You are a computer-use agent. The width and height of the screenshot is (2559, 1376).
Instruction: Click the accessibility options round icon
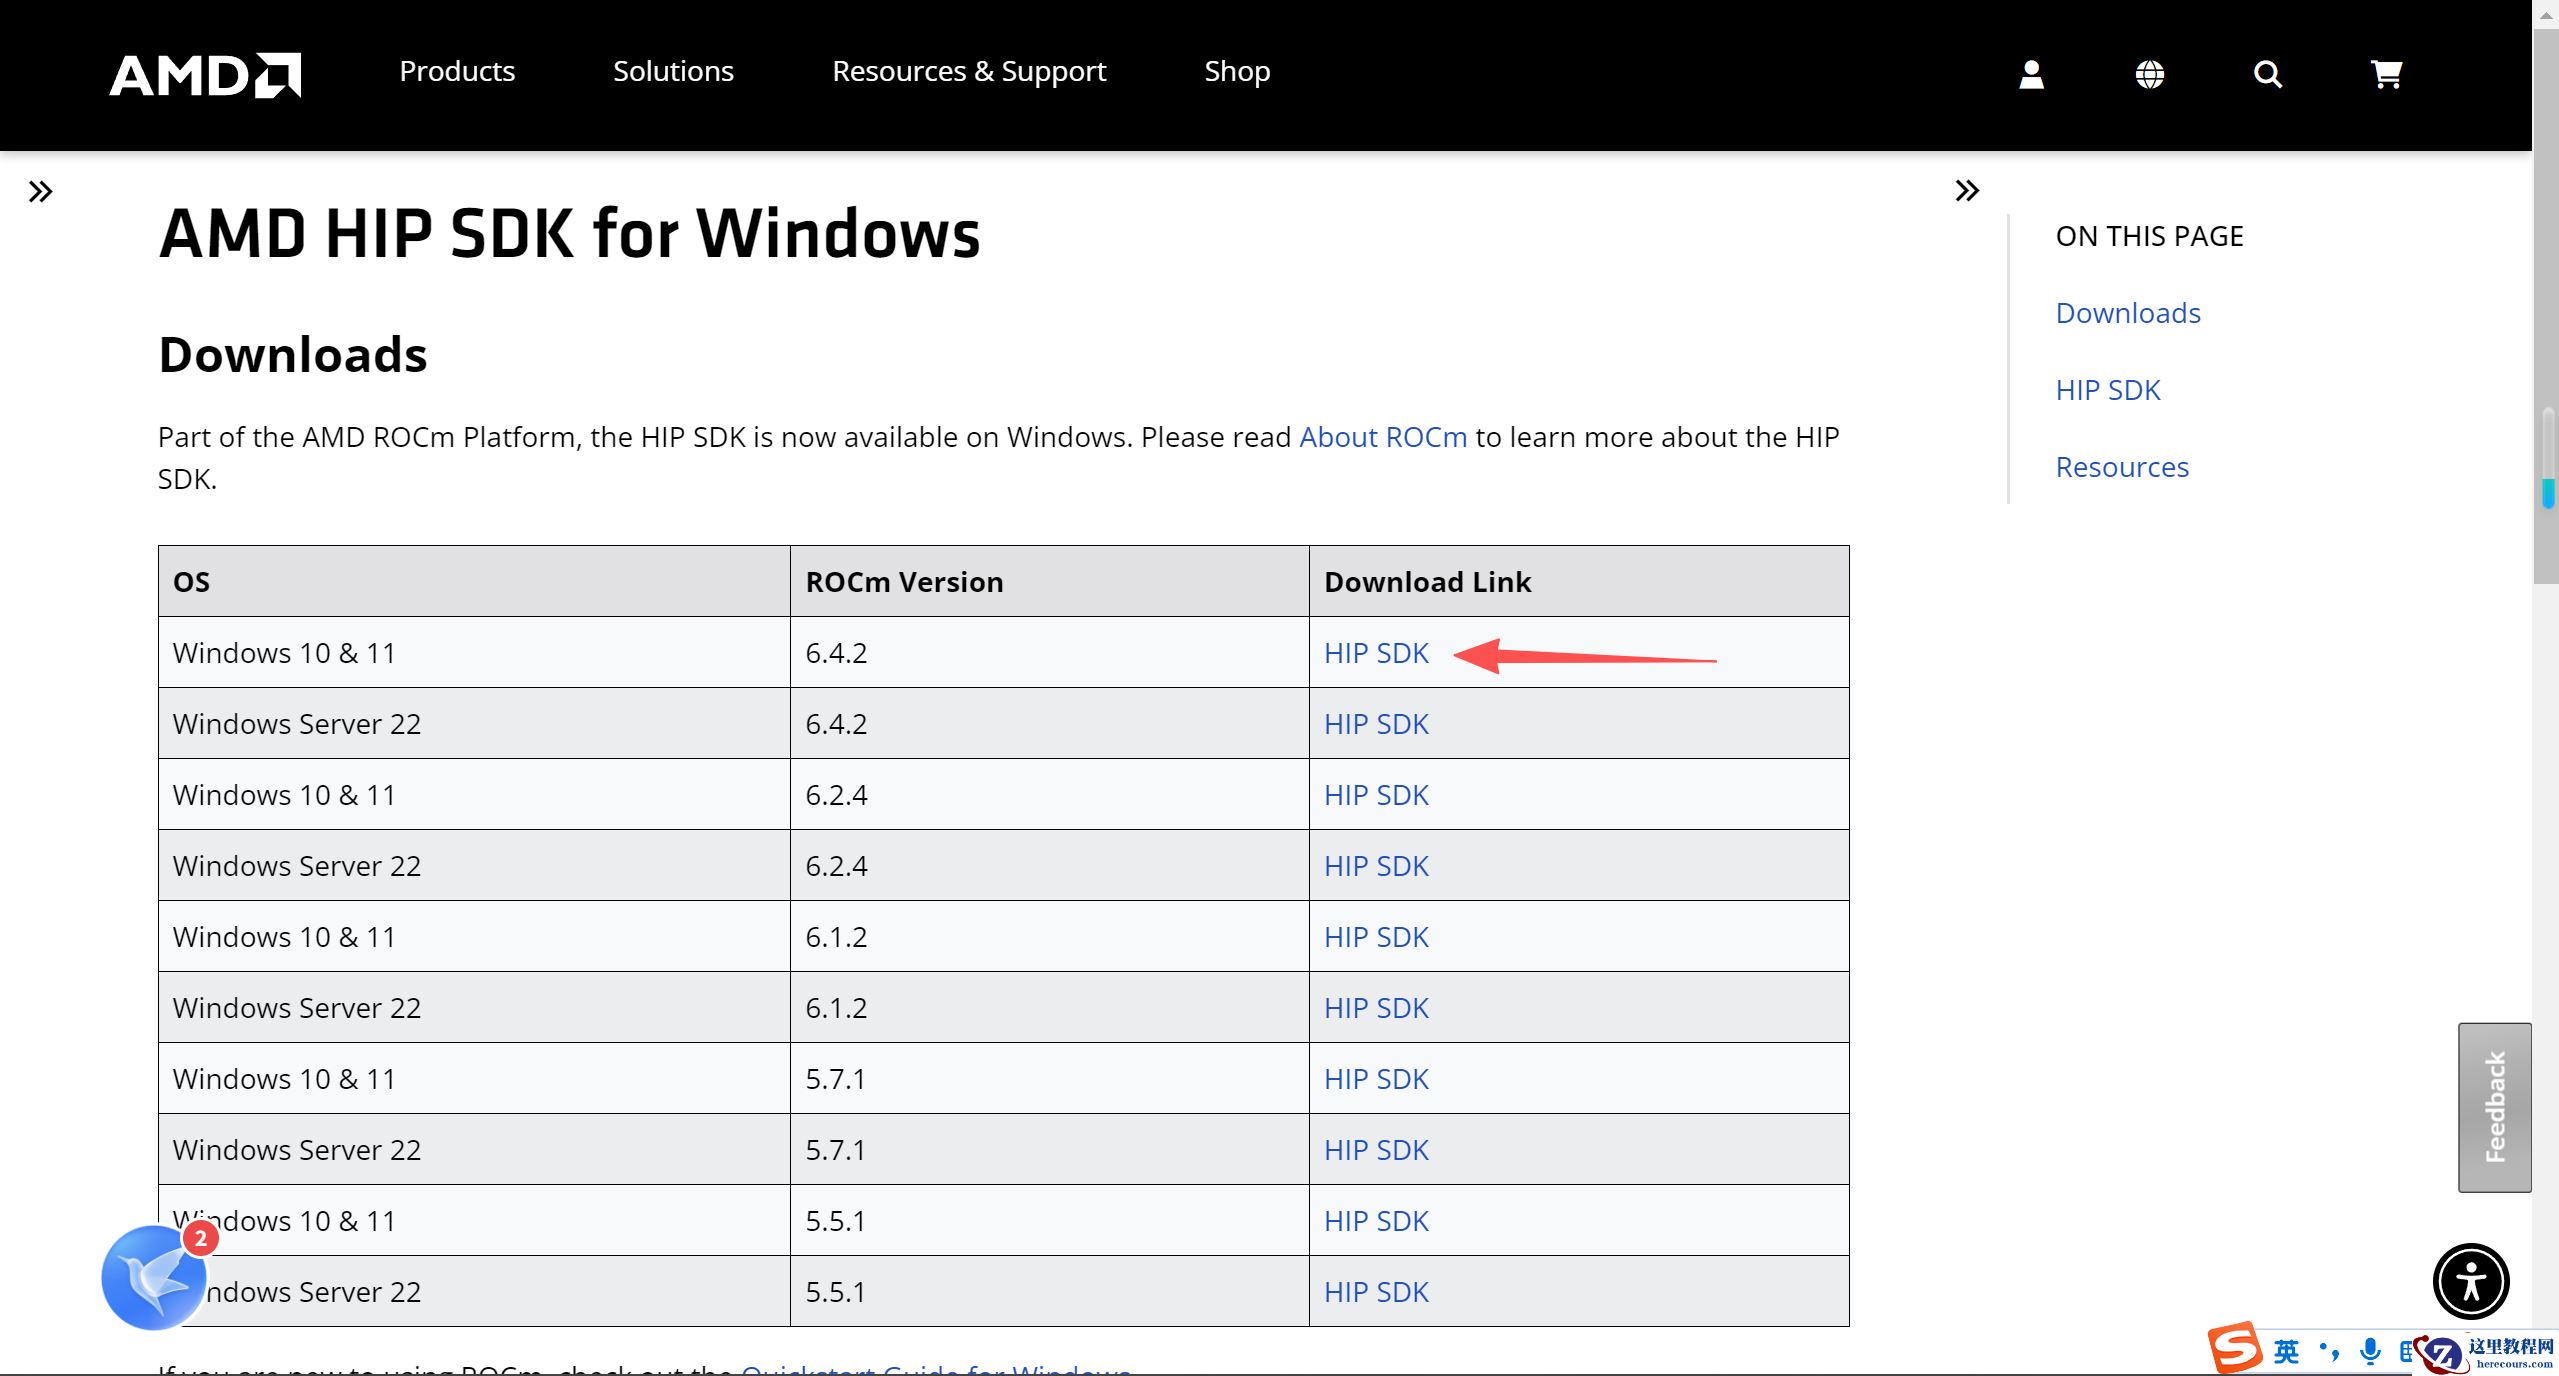point(2470,1281)
